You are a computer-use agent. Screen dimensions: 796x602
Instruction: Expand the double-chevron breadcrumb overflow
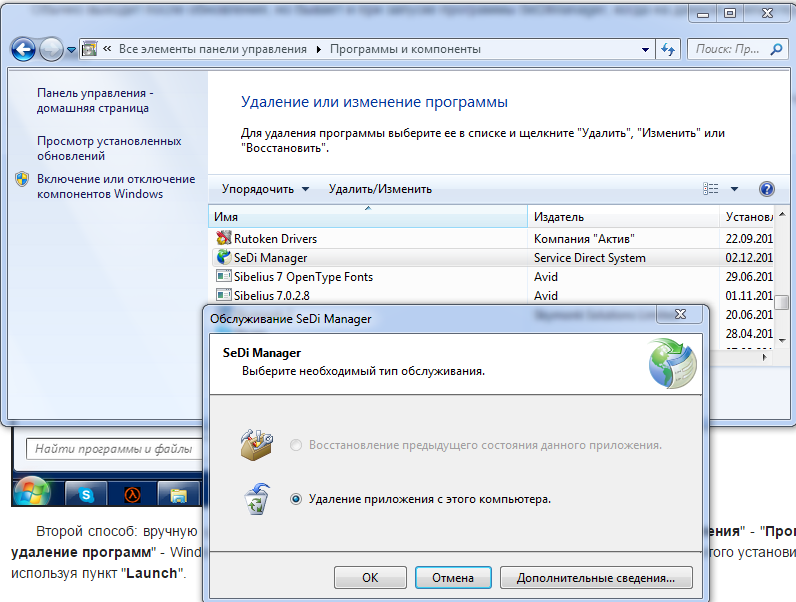tap(107, 49)
